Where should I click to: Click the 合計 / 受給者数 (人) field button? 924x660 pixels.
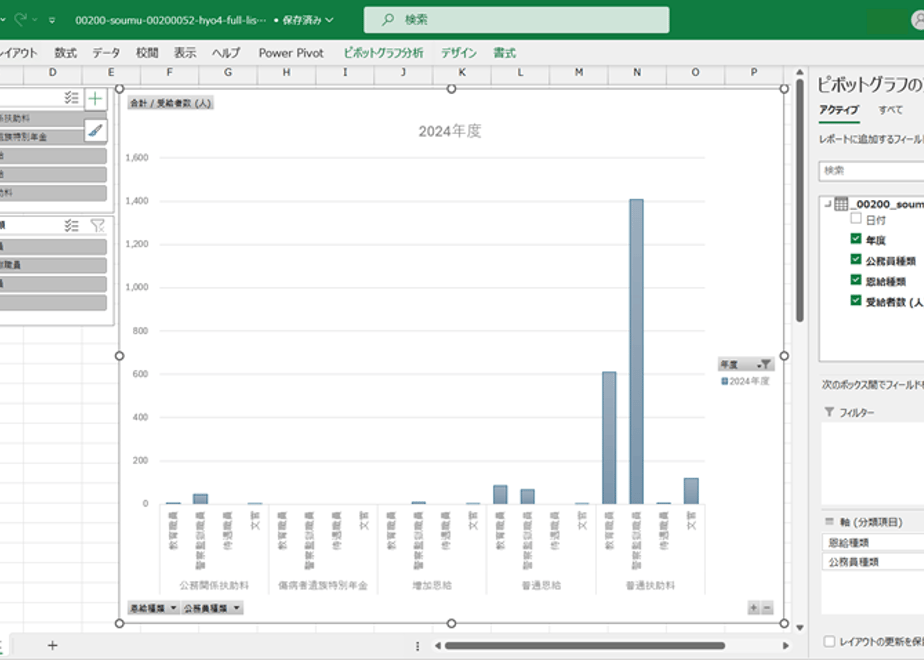click(171, 103)
